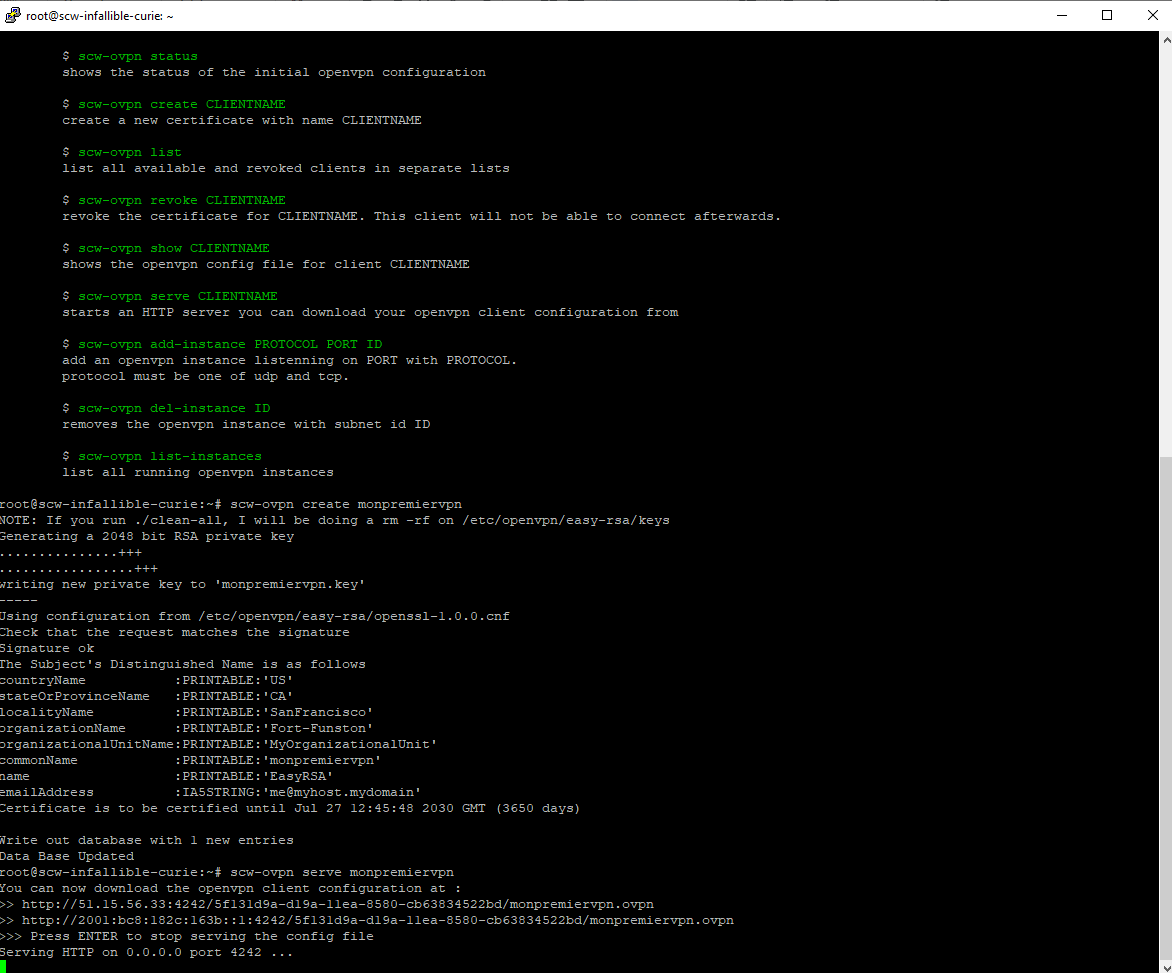This screenshot has height=973, width=1172.
Task: Click the scrollbar down arrow
Action: coord(1165,966)
